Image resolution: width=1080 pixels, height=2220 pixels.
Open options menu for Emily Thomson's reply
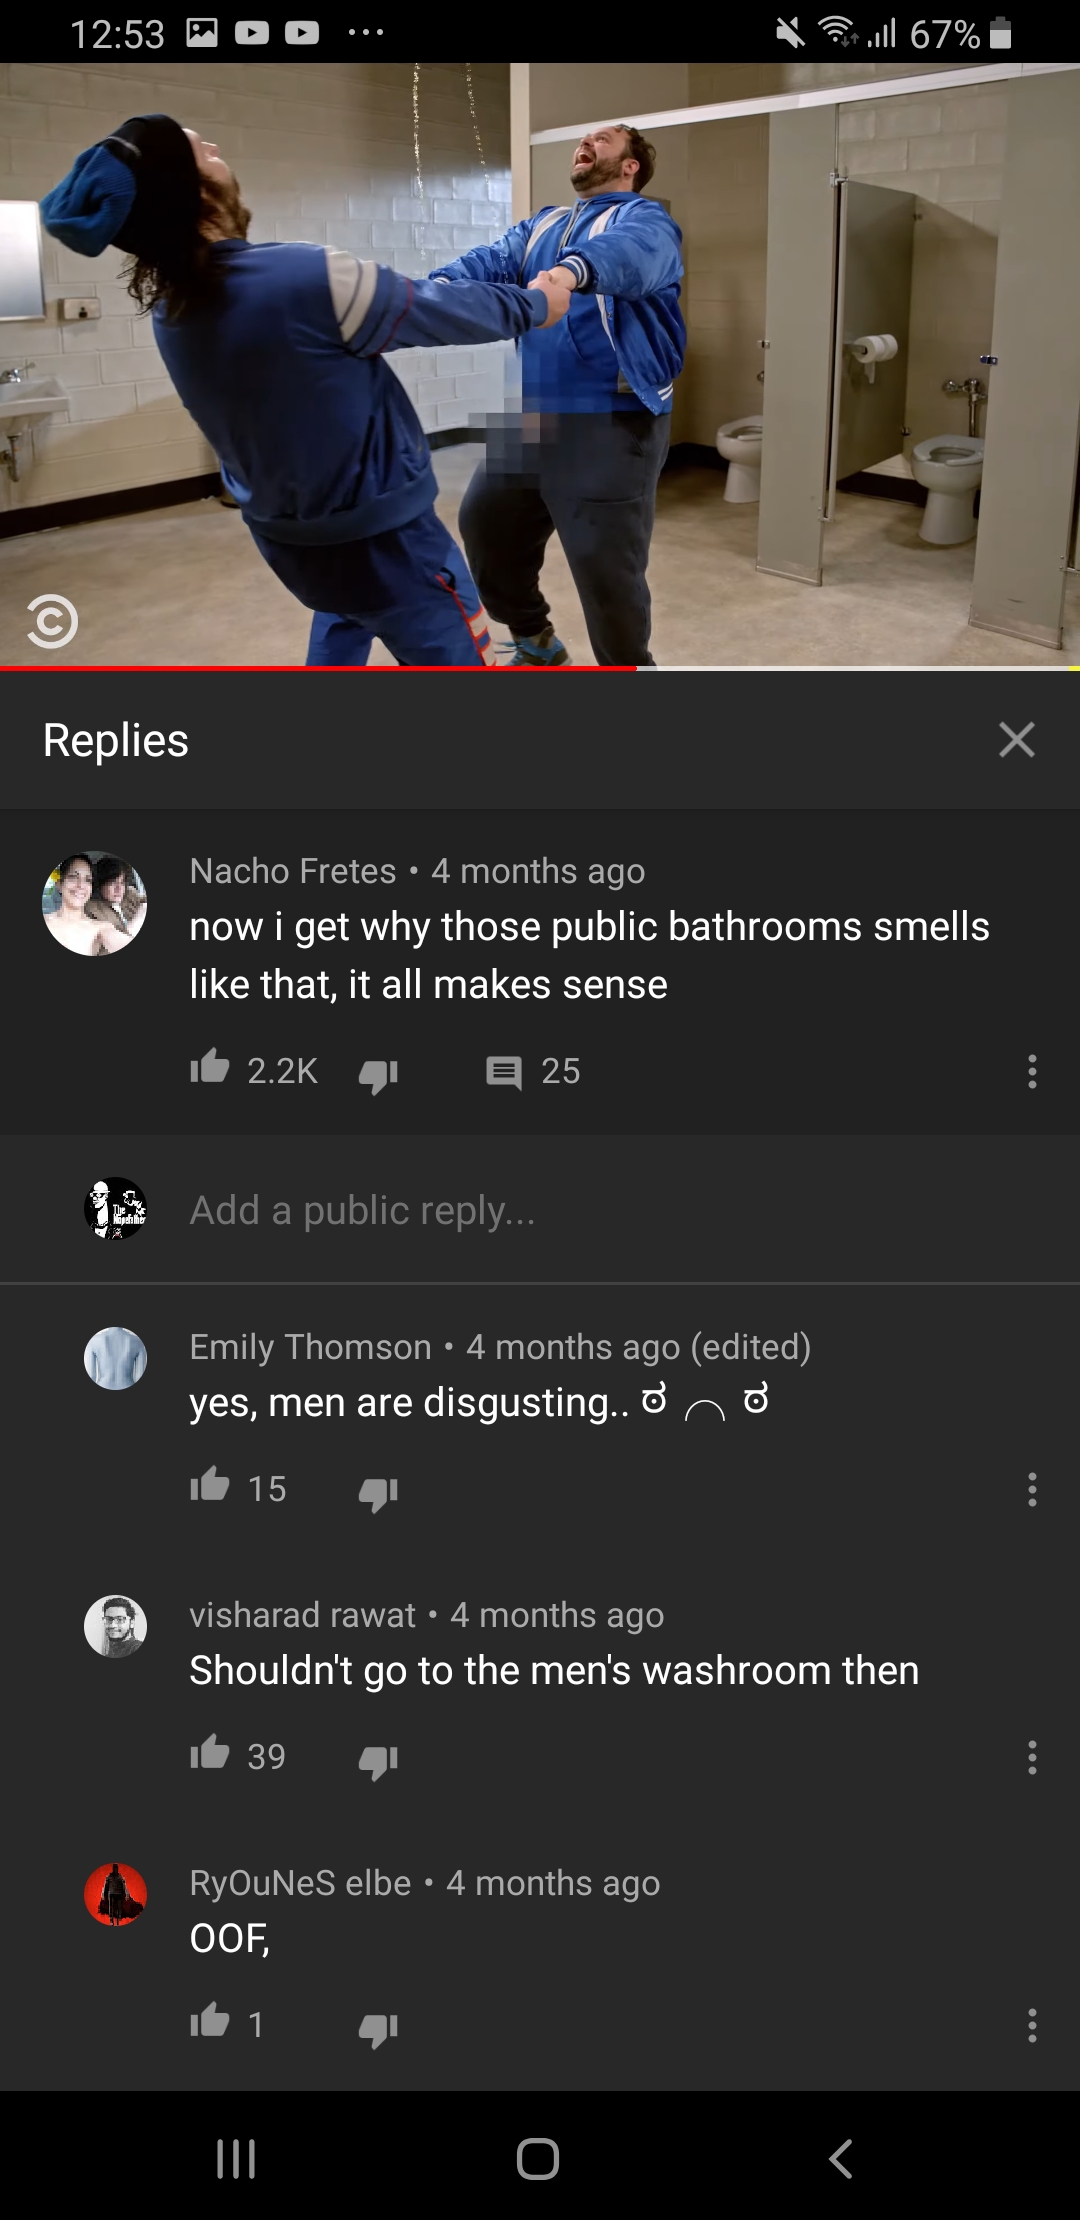(1032, 1489)
